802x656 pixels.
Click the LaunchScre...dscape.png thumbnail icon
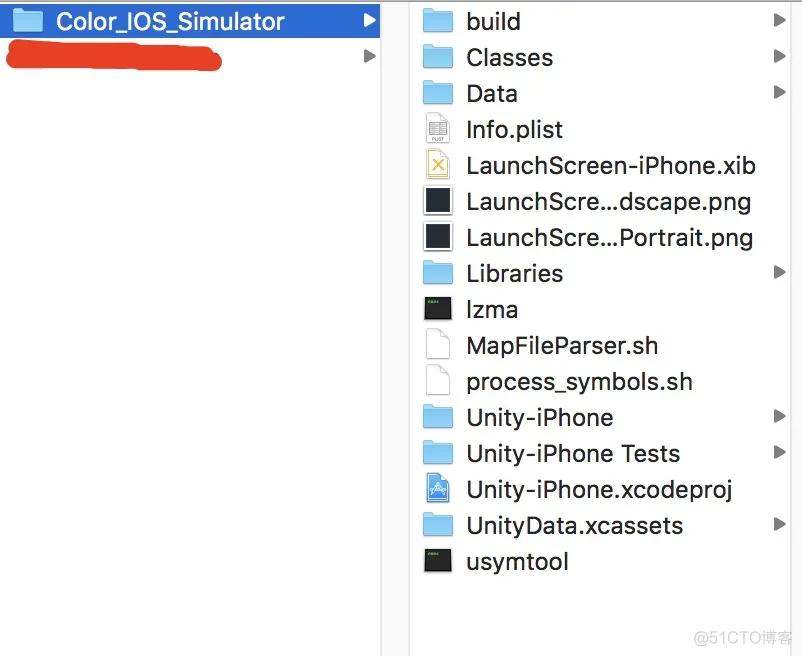[x=438, y=200]
